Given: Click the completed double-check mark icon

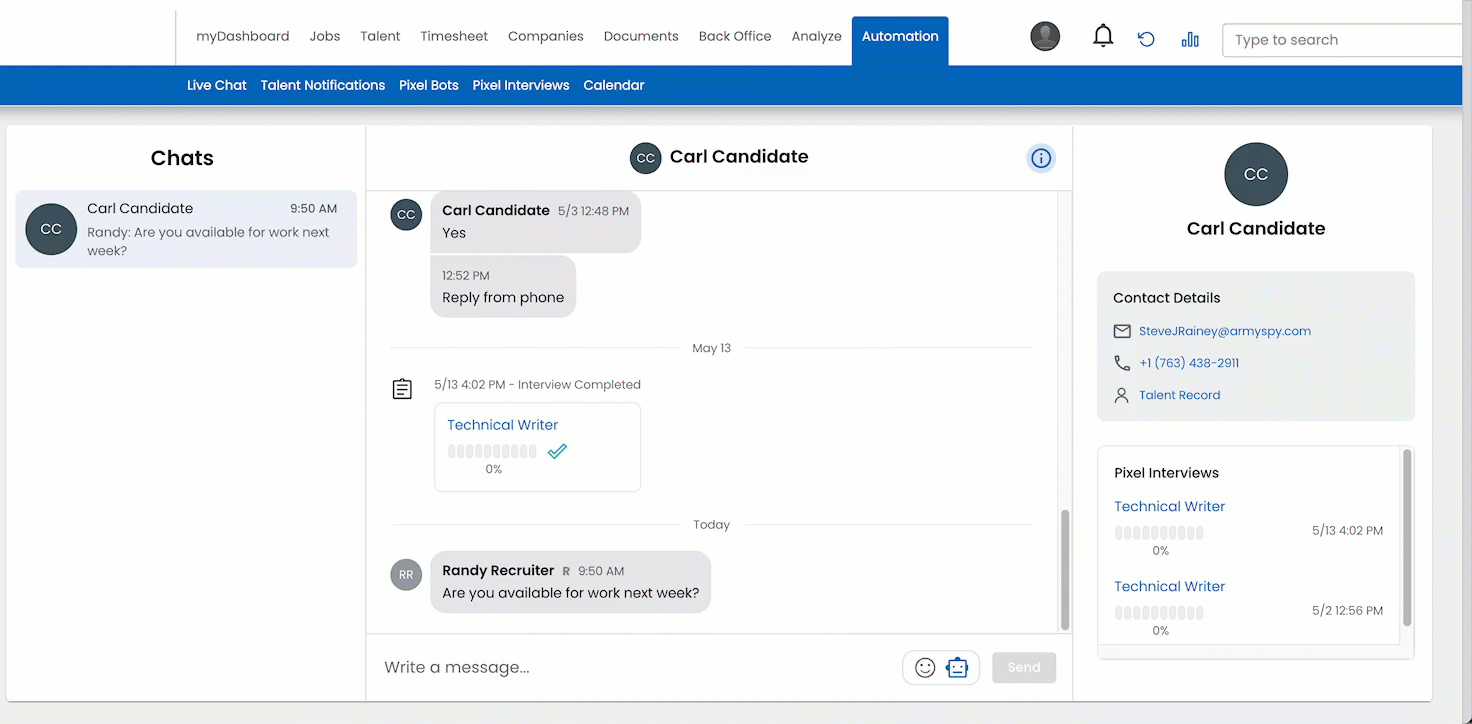Looking at the screenshot, I should (x=557, y=451).
